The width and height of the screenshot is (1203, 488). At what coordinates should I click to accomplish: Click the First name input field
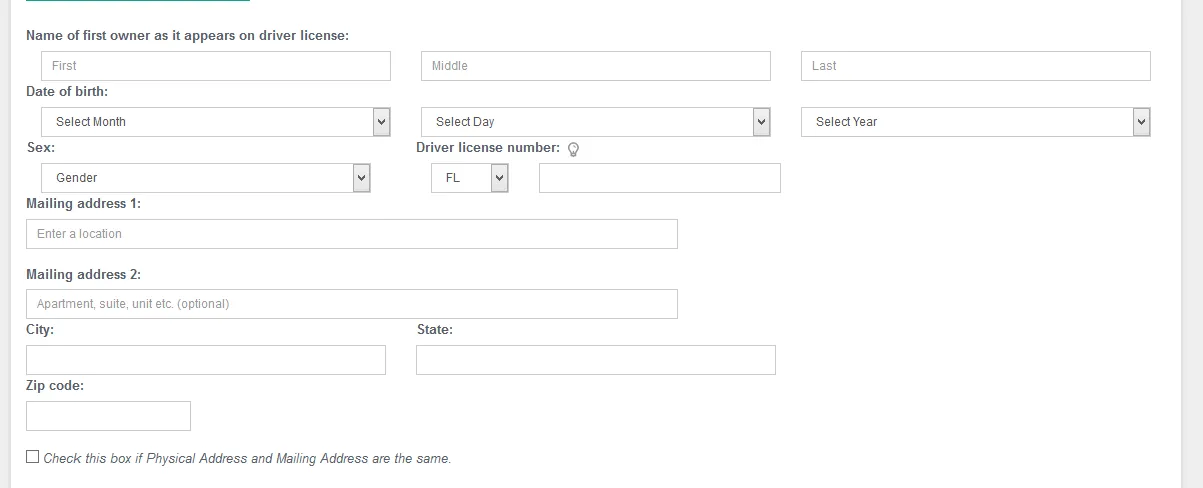216,66
